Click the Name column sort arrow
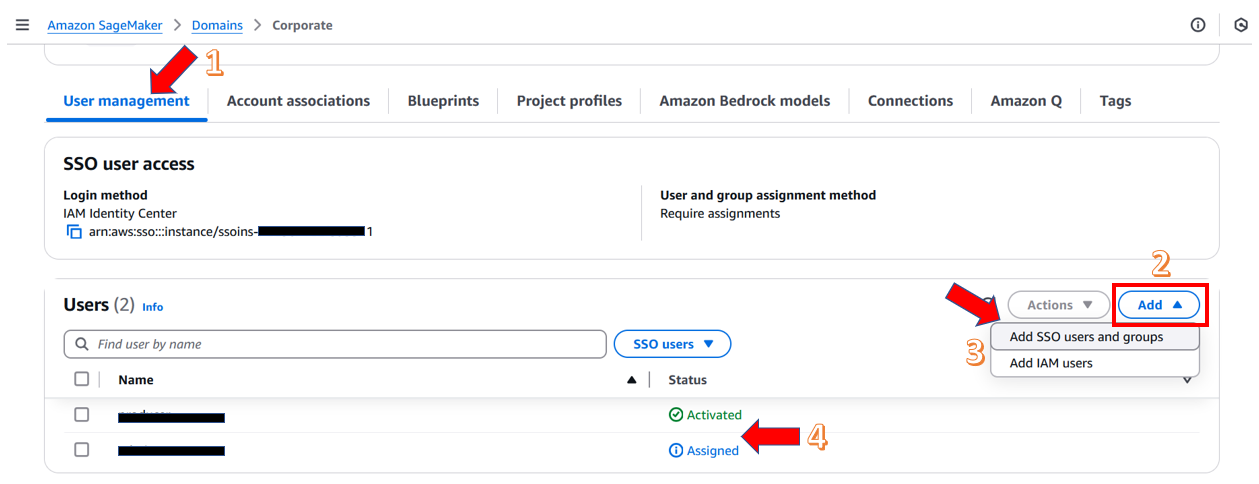The height and width of the screenshot is (484, 1259). (x=631, y=380)
